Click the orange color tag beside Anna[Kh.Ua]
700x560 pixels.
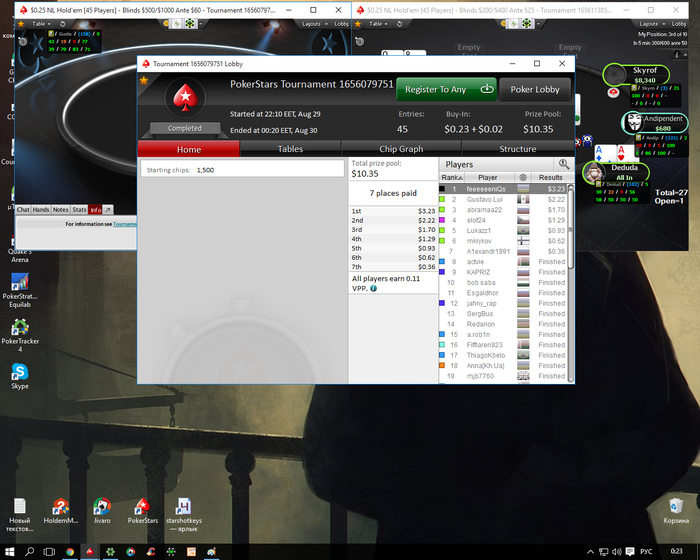(442, 365)
